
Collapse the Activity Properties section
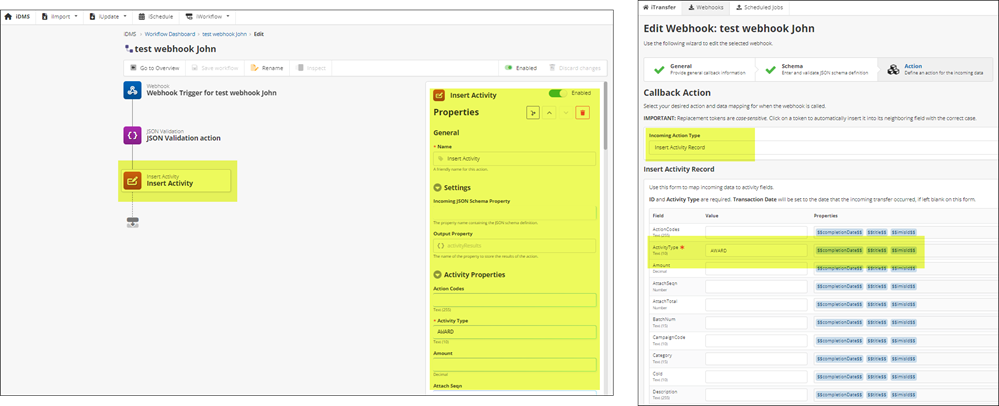[x=438, y=274]
